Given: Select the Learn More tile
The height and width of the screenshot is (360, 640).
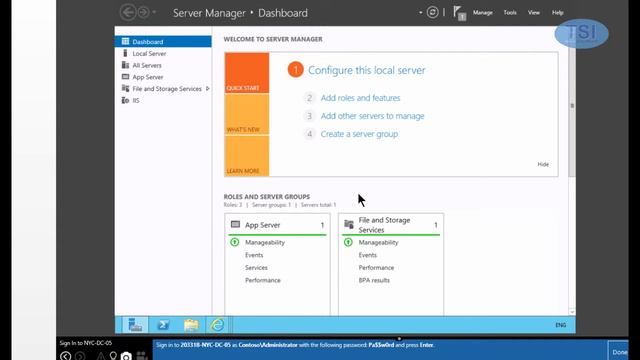Looking at the screenshot, I should click(247, 156).
